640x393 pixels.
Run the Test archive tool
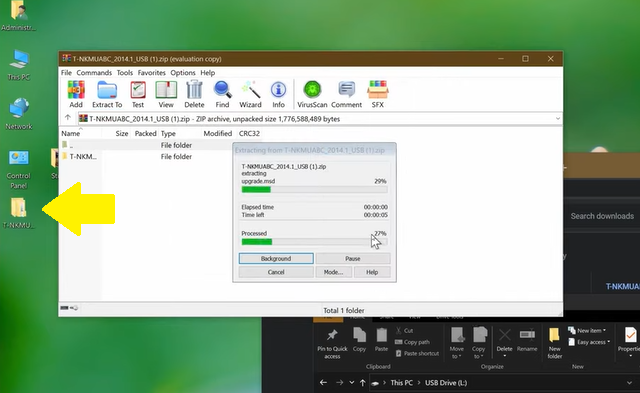pos(138,94)
